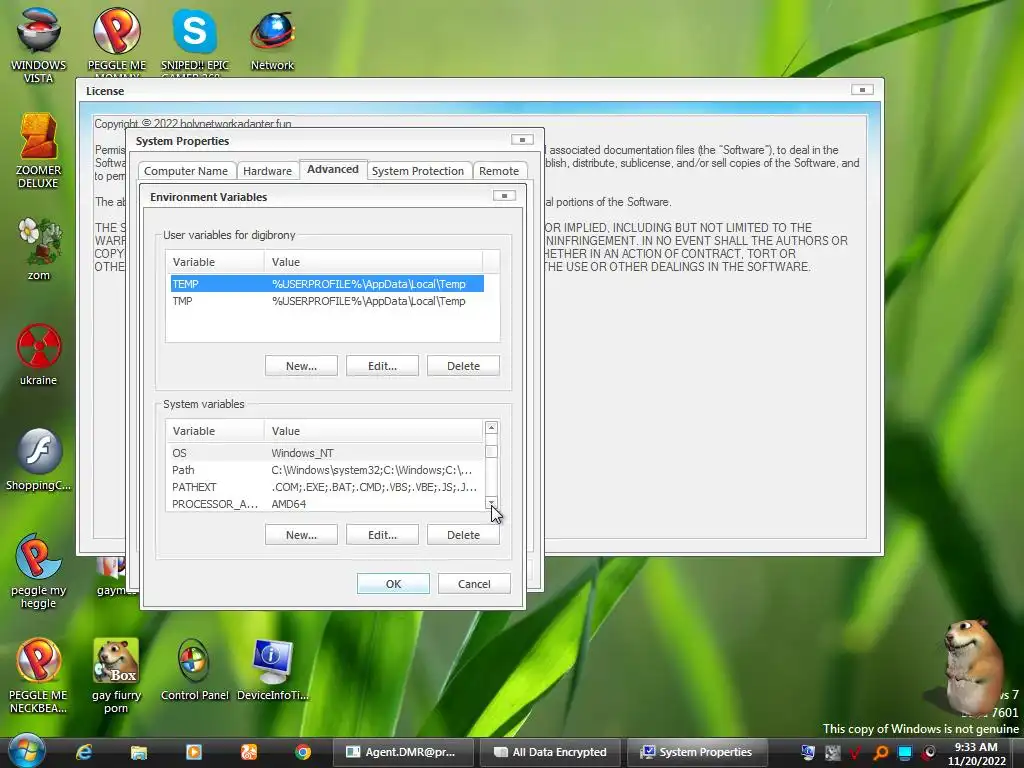The image size is (1024, 768).
Task: Click the orange magnifier tray icon
Action: 881,753
